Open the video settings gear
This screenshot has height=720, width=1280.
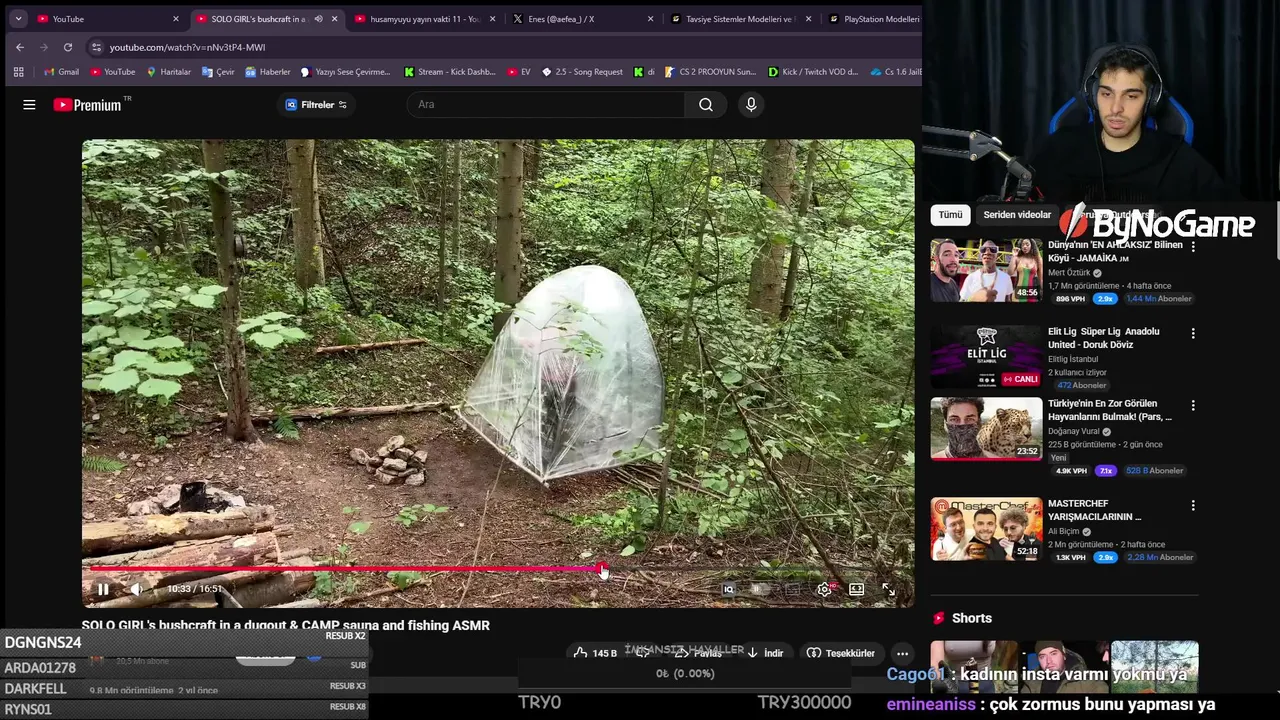pos(824,589)
